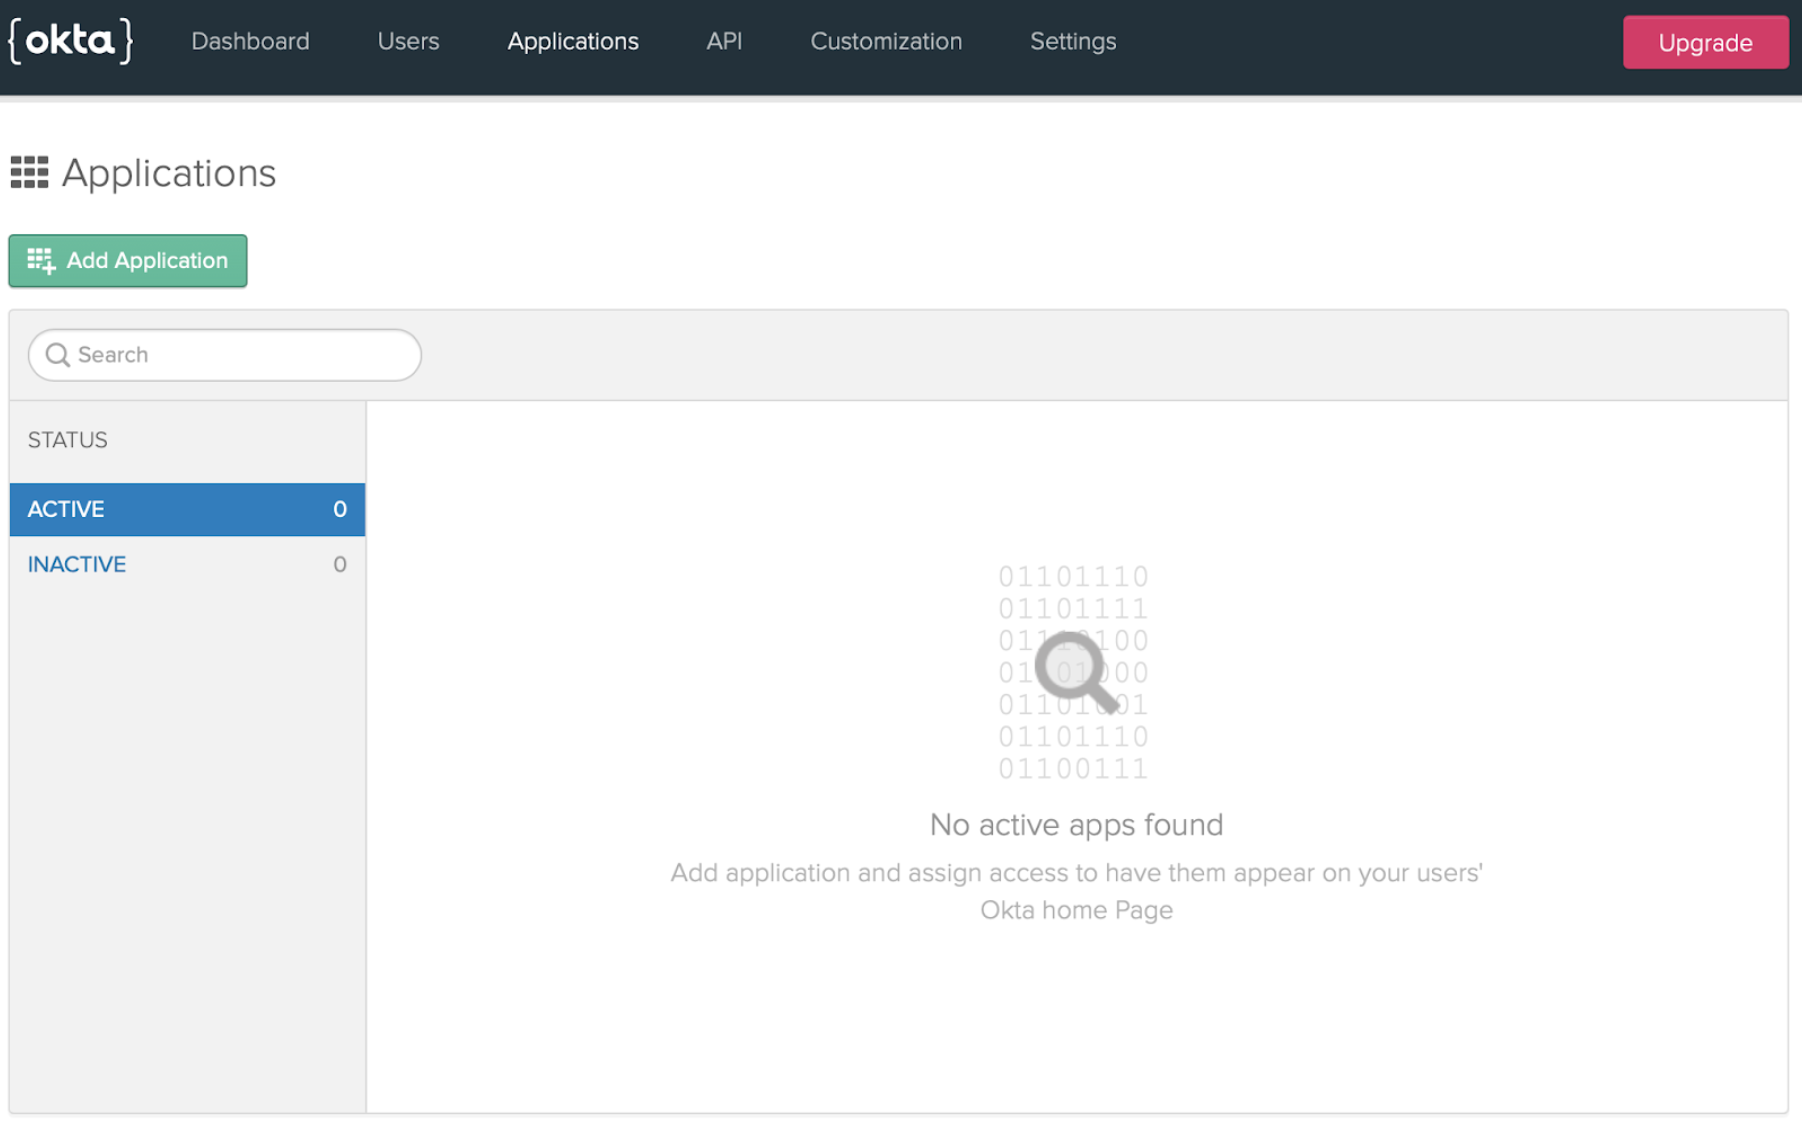
Task: Click the Add Application button label
Action: (x=147, y=261)
